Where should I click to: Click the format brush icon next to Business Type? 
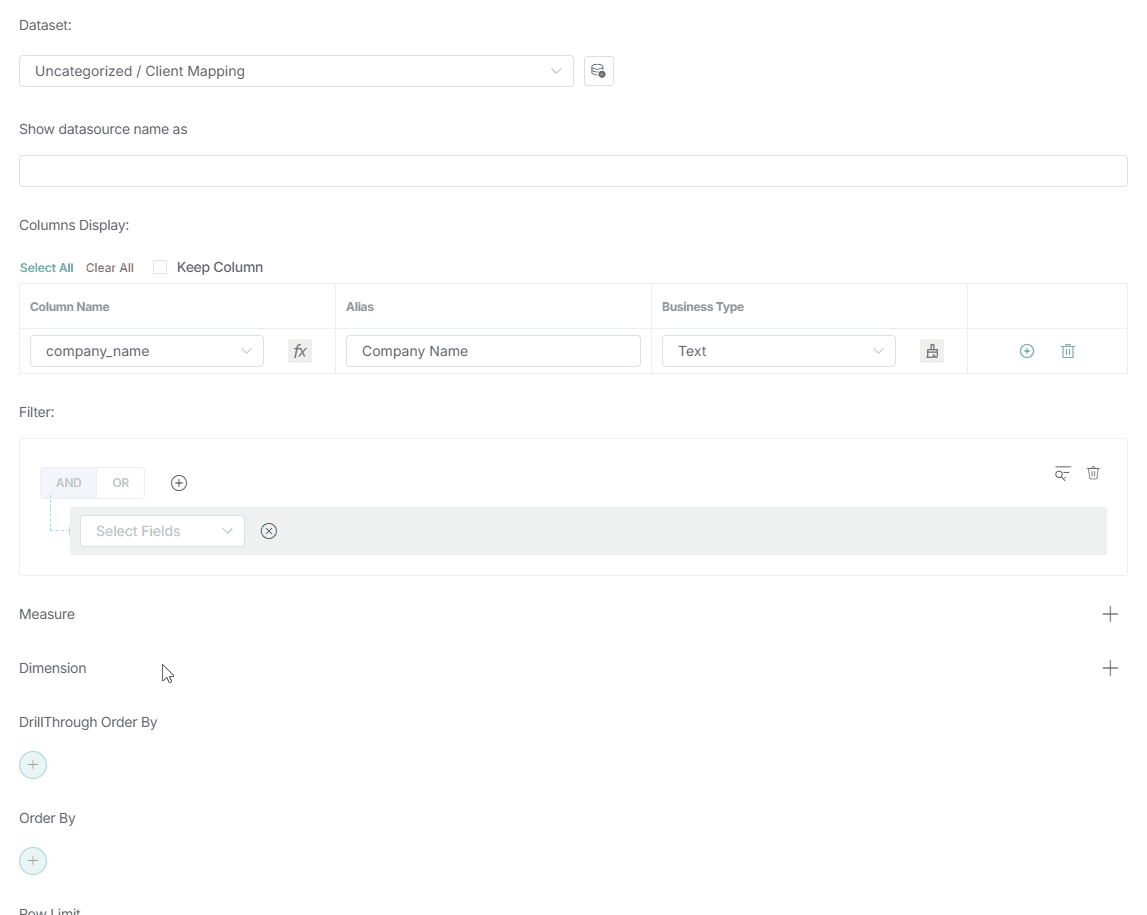(932, 351)
